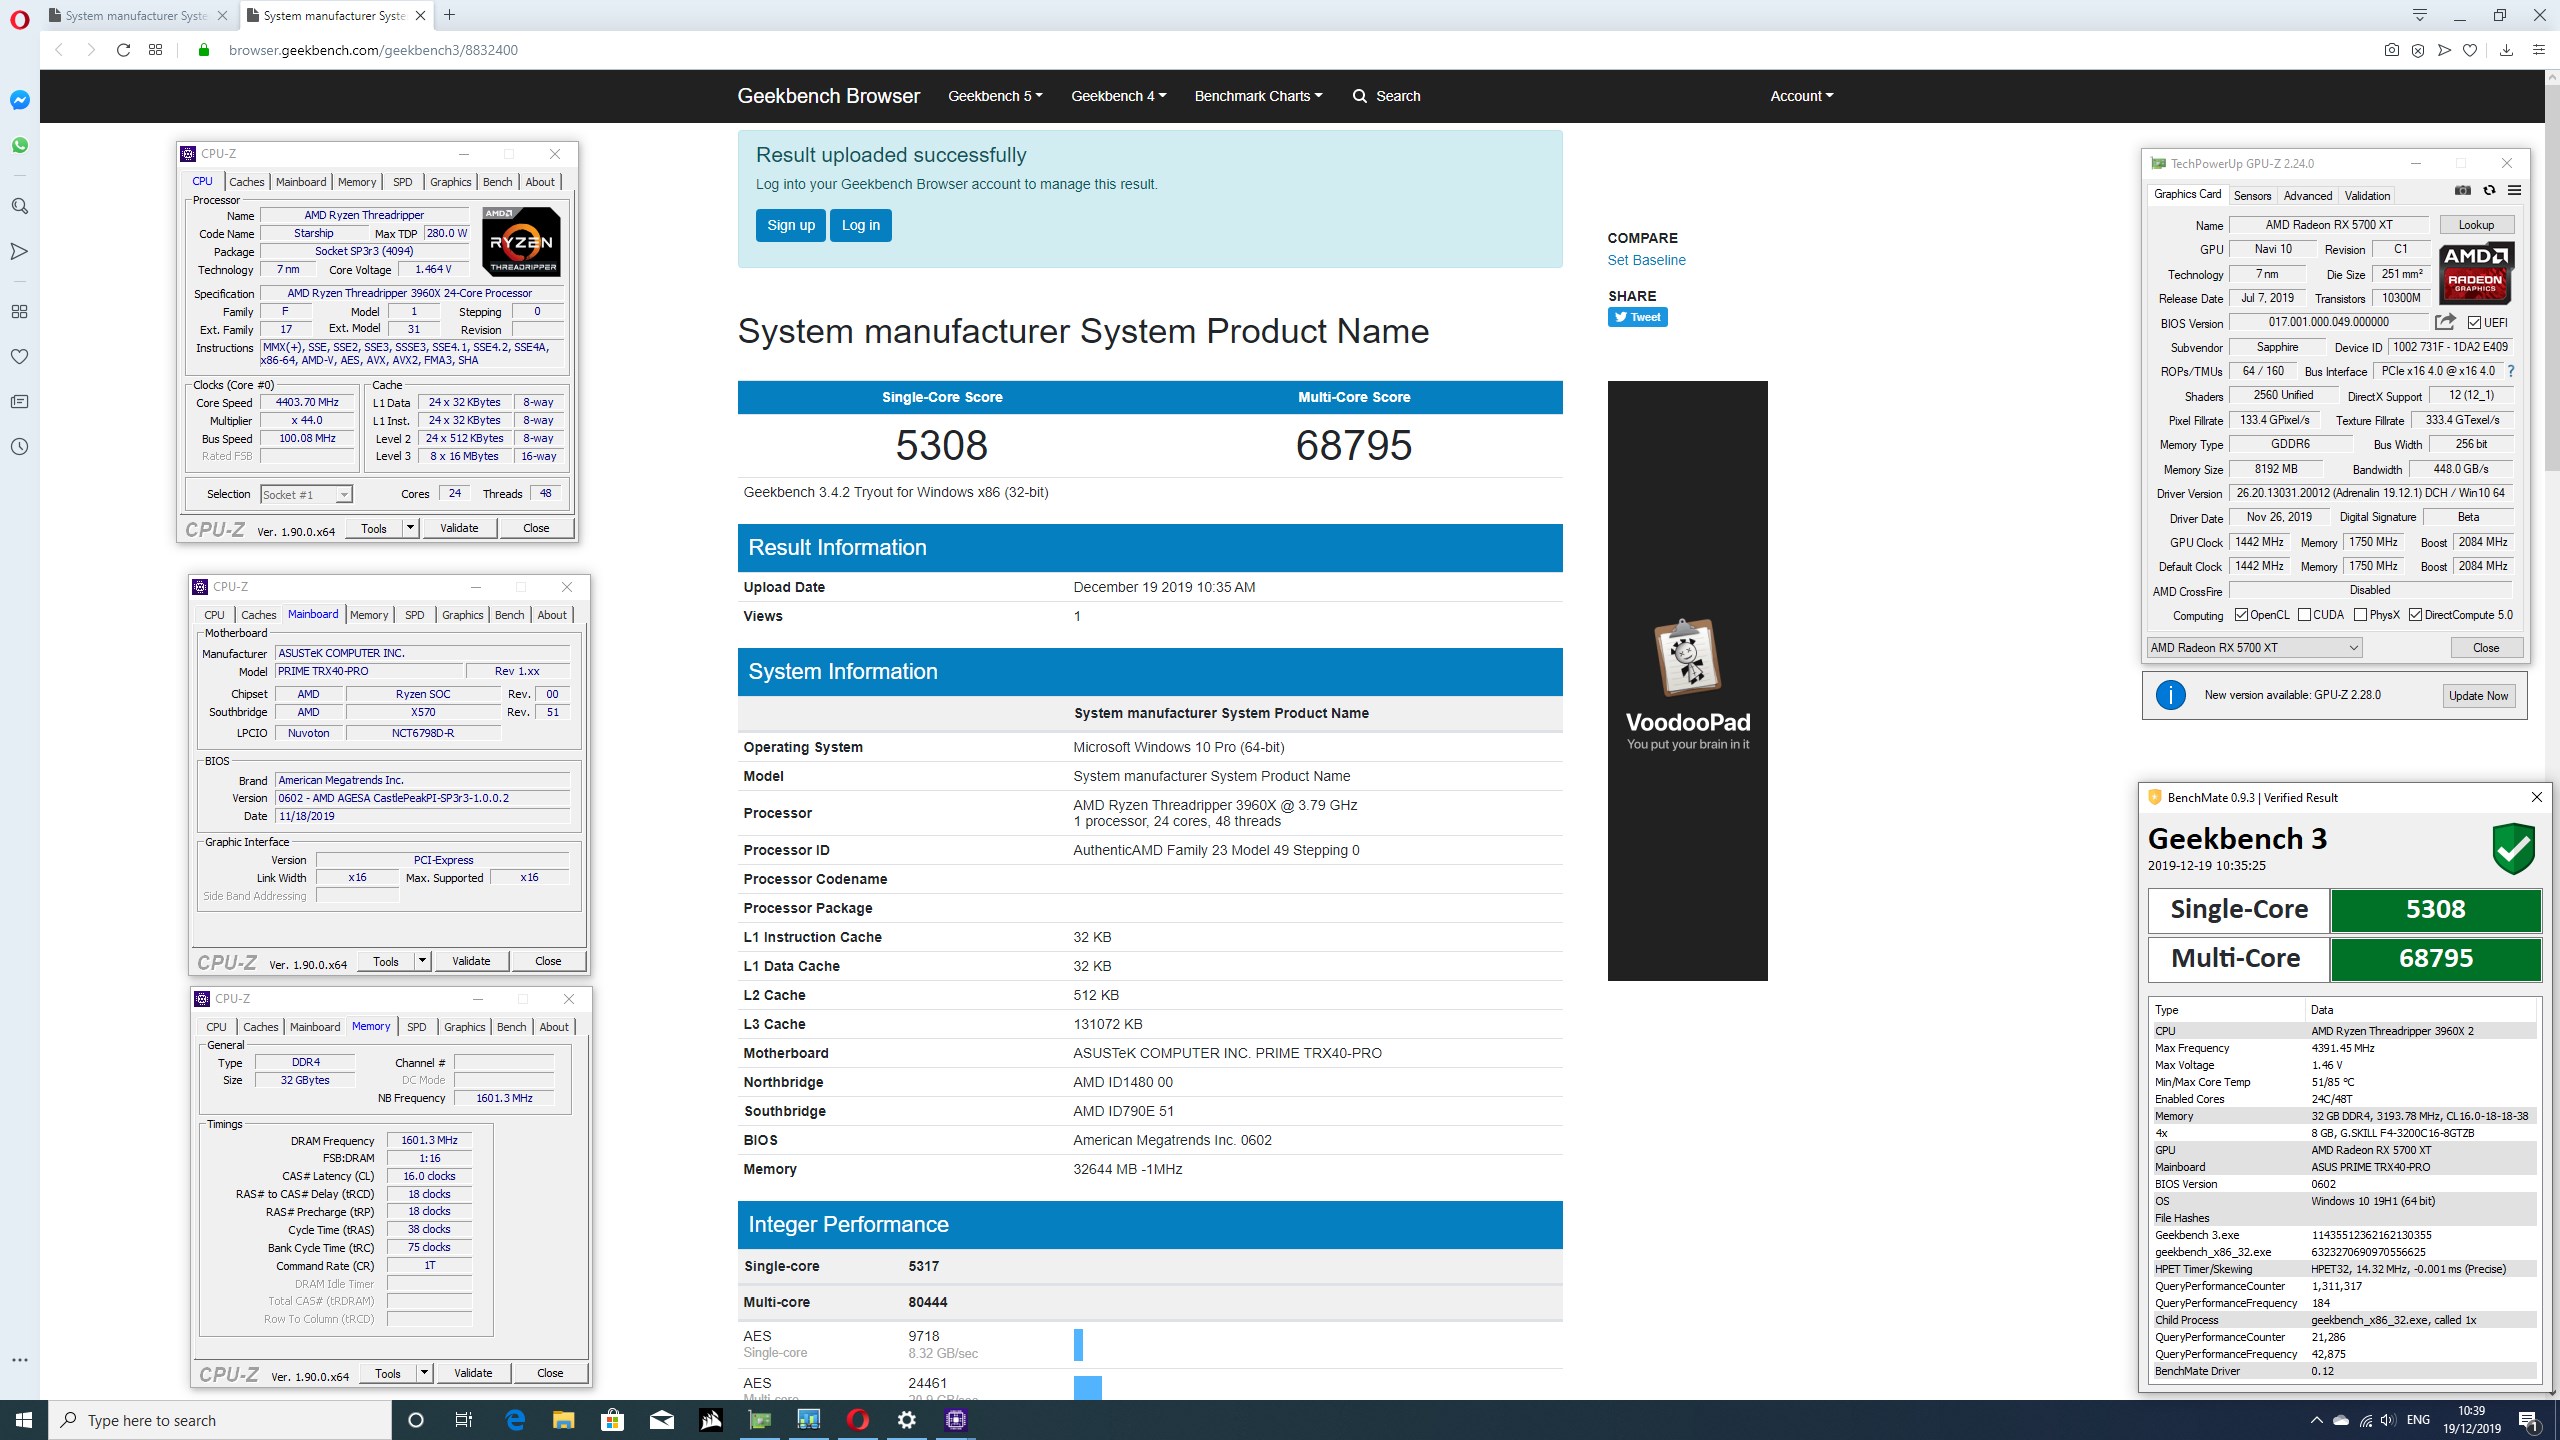Open Socket #1 selection dropdown

pos(306,494)
